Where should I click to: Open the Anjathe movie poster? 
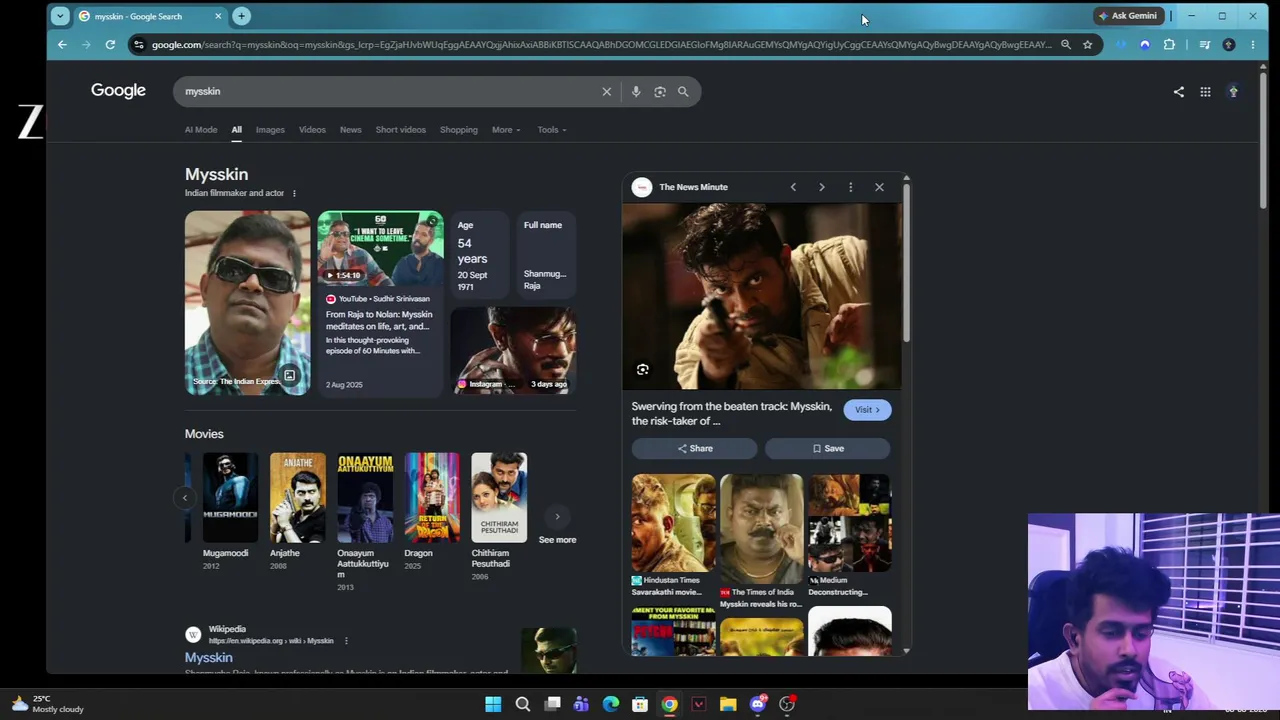(297, 498)
